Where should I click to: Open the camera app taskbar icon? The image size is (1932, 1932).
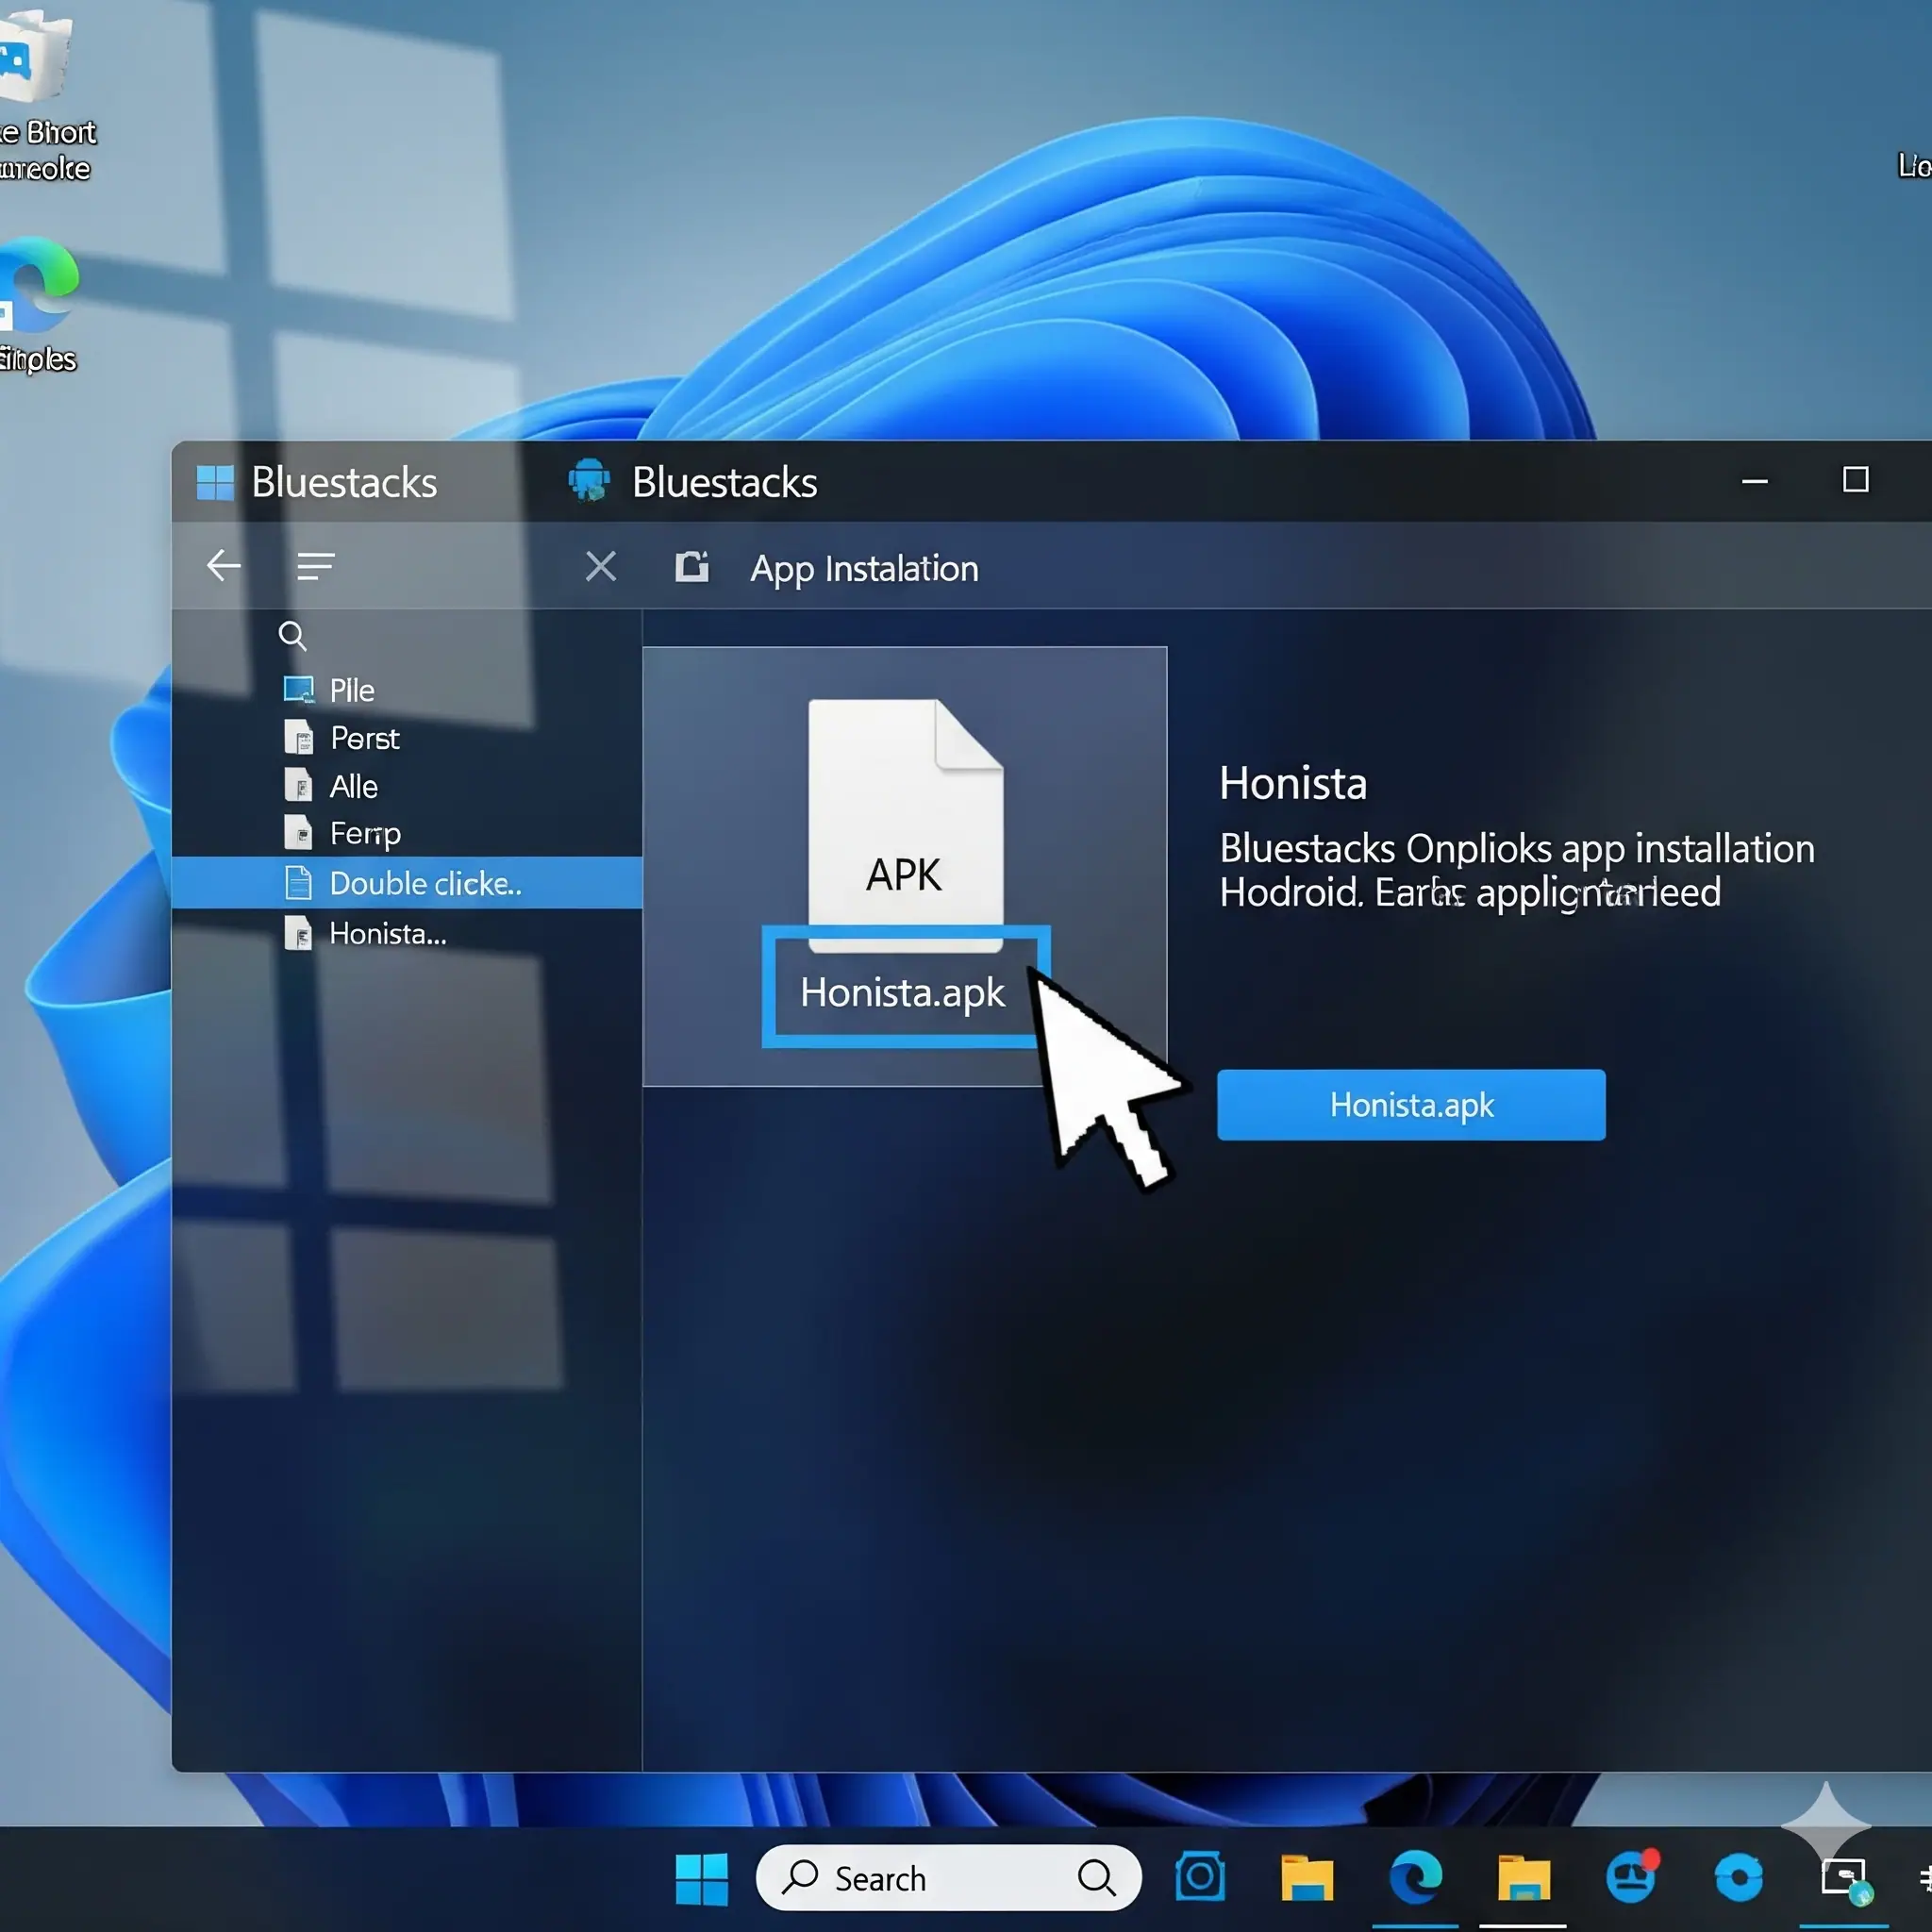pyautogui.click(x=1200, y=1877)
